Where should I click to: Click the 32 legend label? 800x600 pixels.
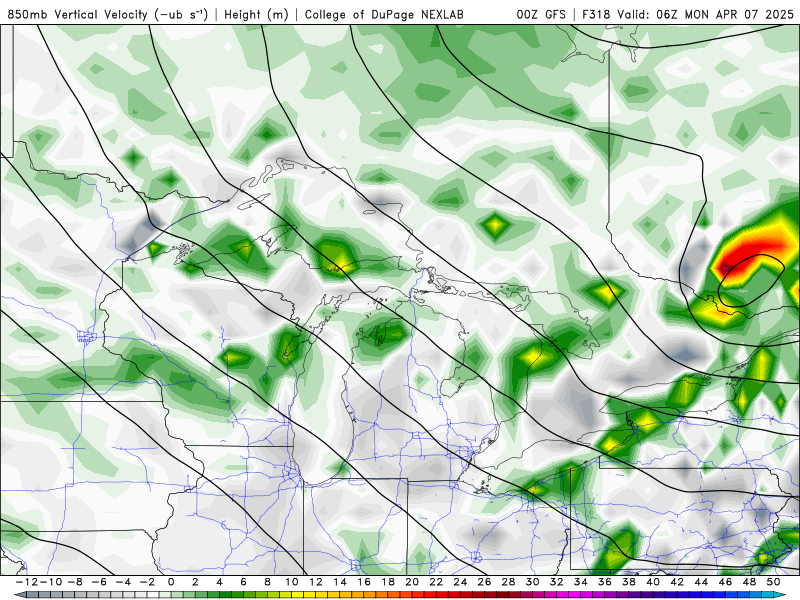(557, 582)
